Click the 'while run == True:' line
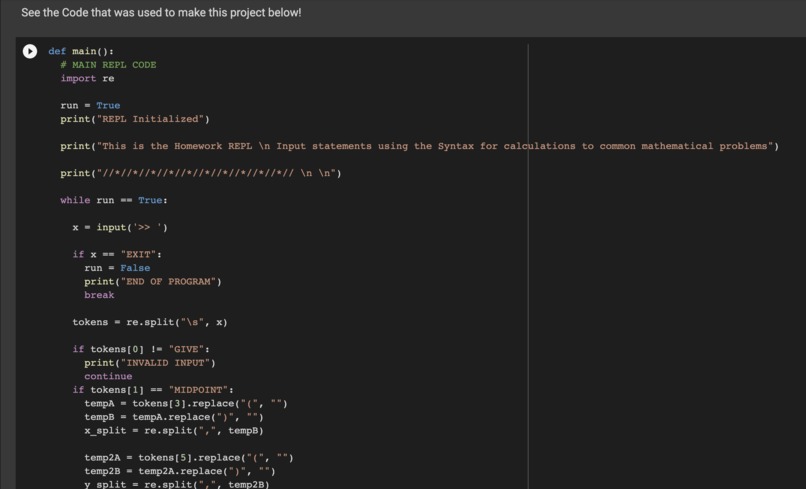Screen dimensions: 806x489 click(x=114, y=200)
